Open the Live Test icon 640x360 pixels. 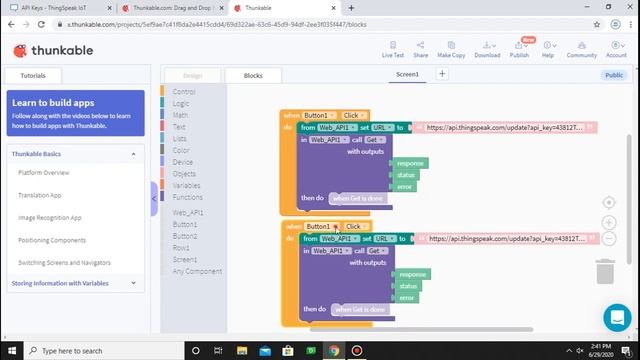(393, 49)
